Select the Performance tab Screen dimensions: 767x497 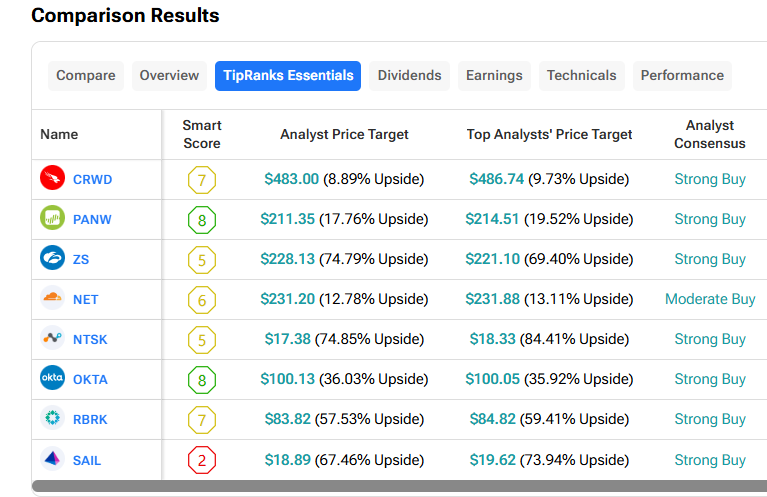click(682, 76)
